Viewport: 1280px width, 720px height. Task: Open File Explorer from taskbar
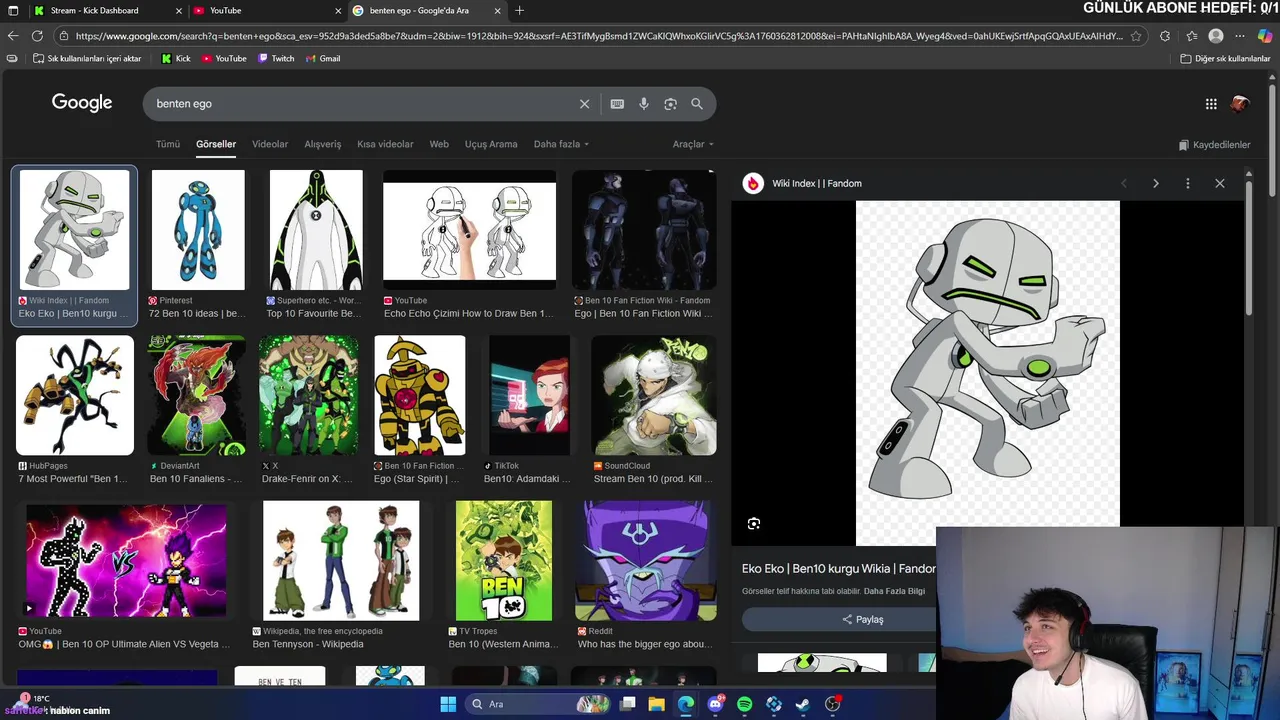pyautogui.click(x=657, y=704)
